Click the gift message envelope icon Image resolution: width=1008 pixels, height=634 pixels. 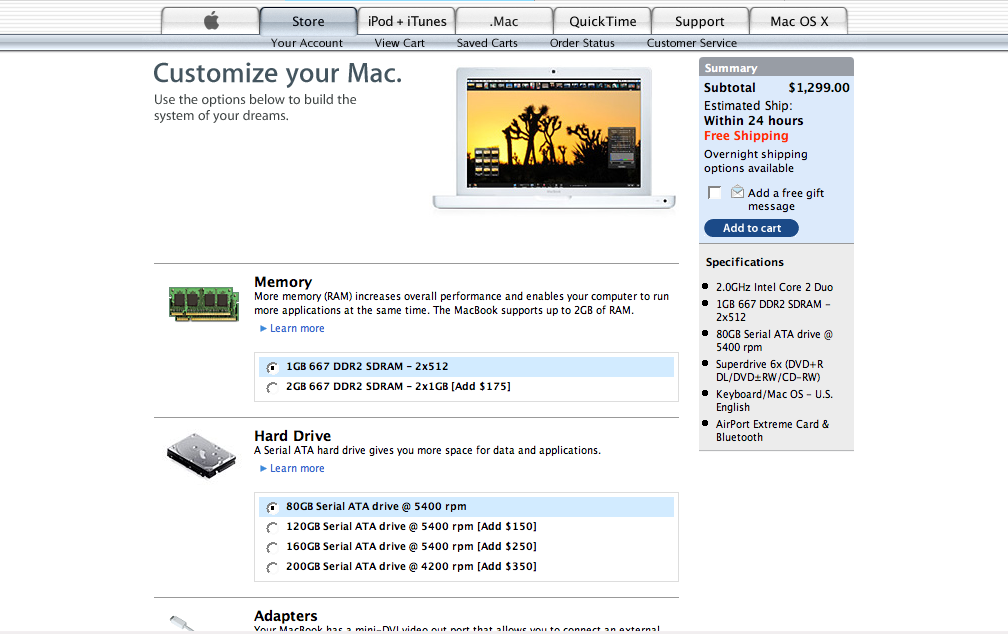coord(737,192)
